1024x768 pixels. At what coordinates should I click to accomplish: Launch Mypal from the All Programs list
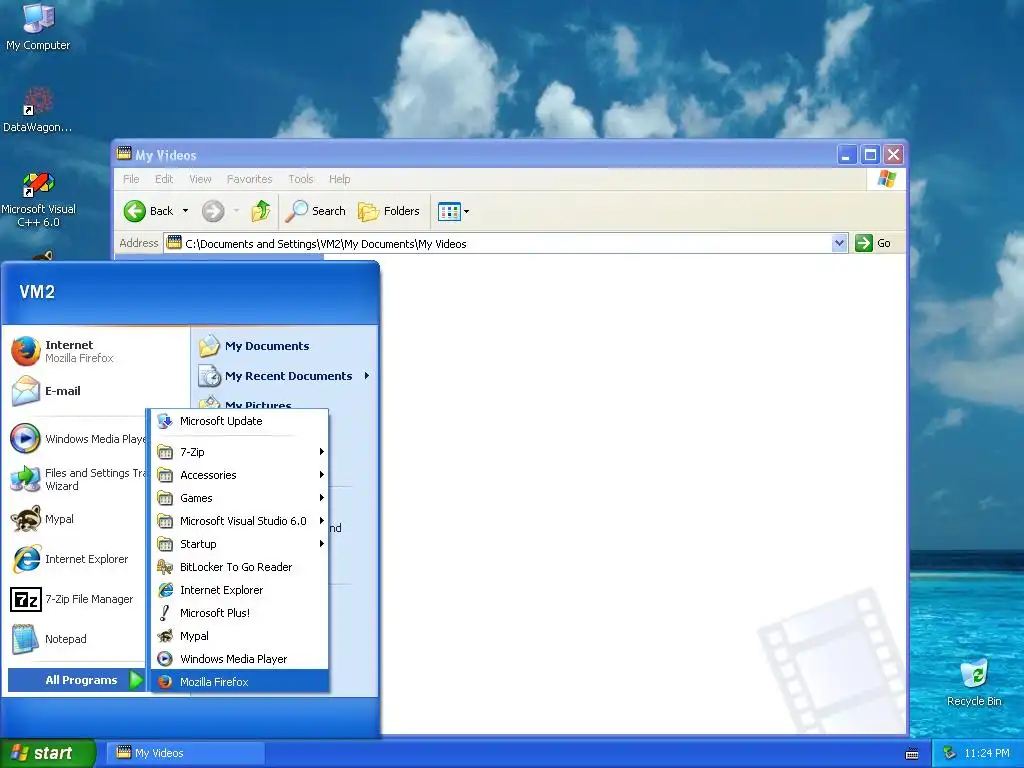[x=240, y=636]
